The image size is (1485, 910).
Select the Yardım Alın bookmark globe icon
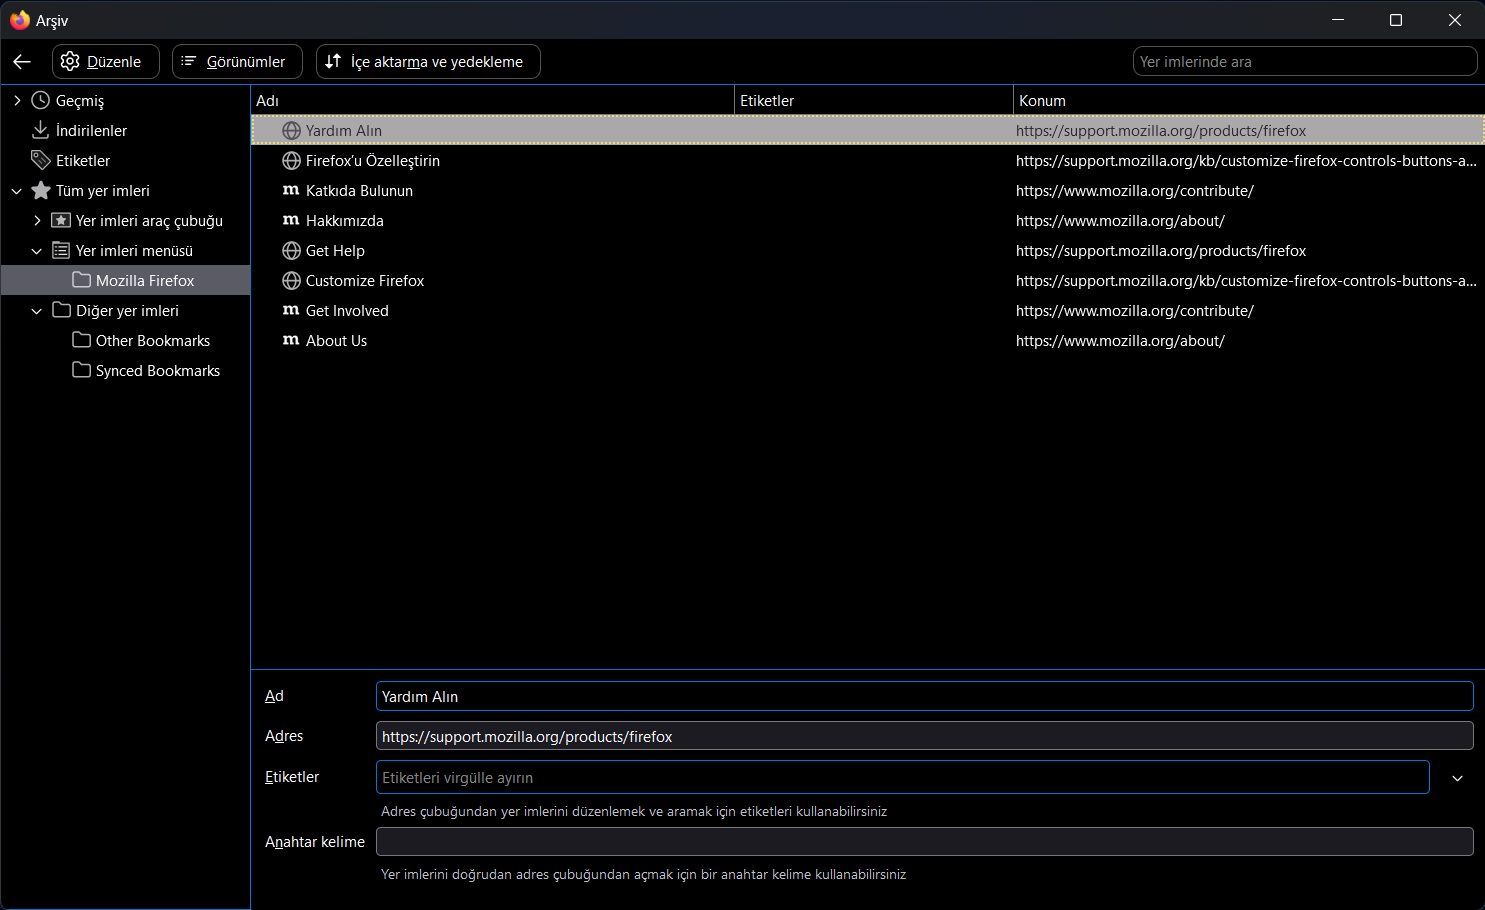tap(291, 131)
